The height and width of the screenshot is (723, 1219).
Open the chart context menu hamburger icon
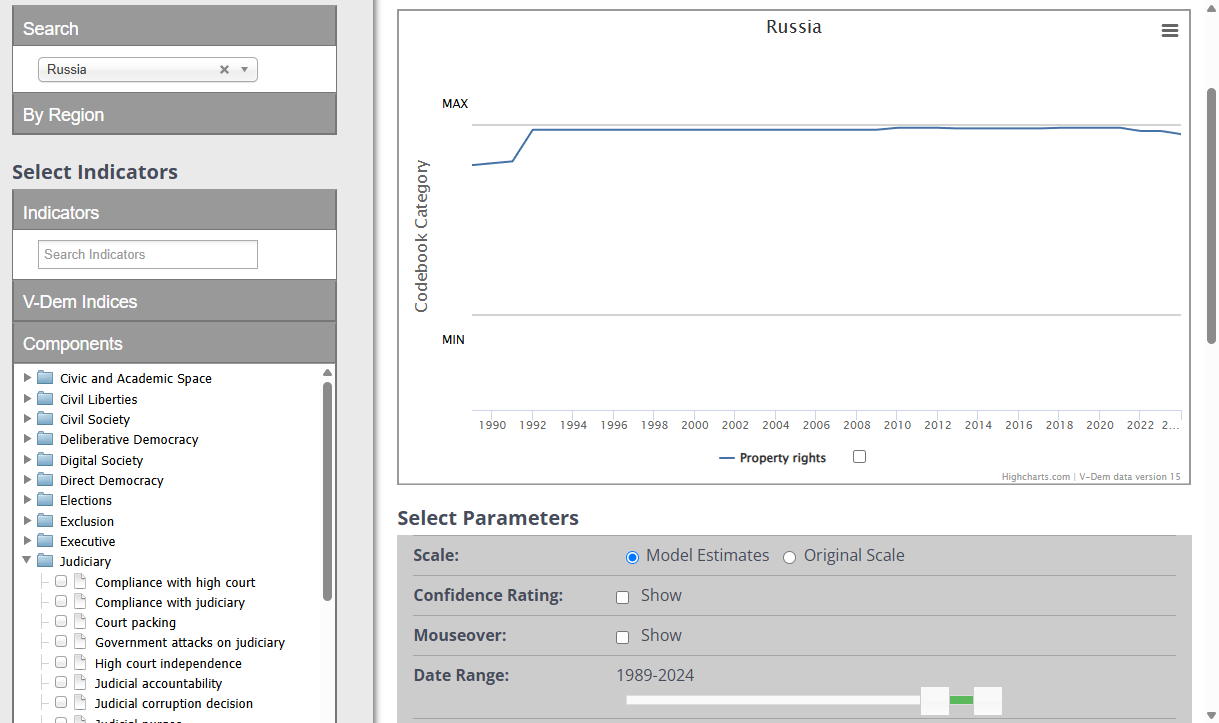pos(1169,31)
